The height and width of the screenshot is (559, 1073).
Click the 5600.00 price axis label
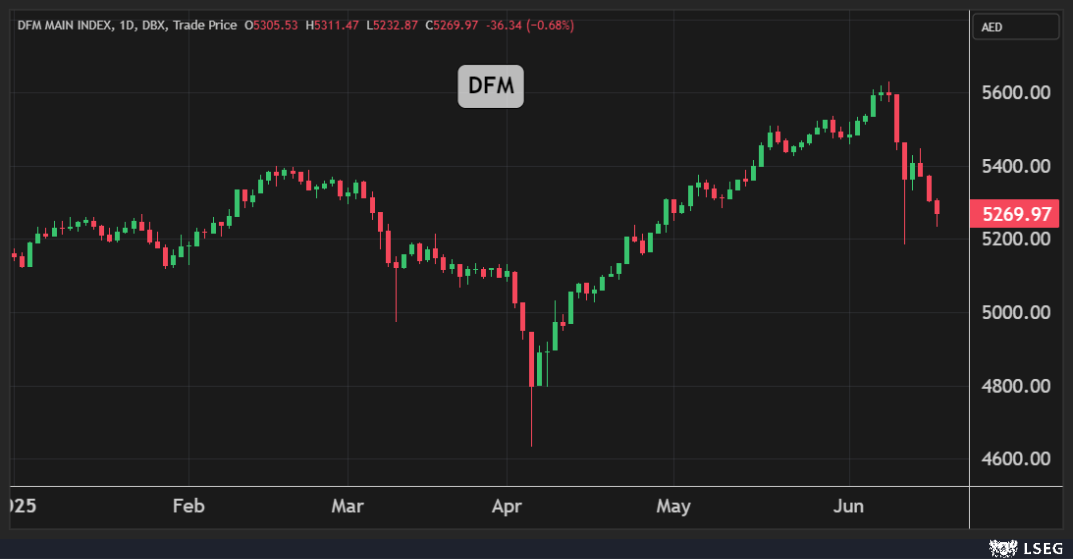click(1016, 93)
